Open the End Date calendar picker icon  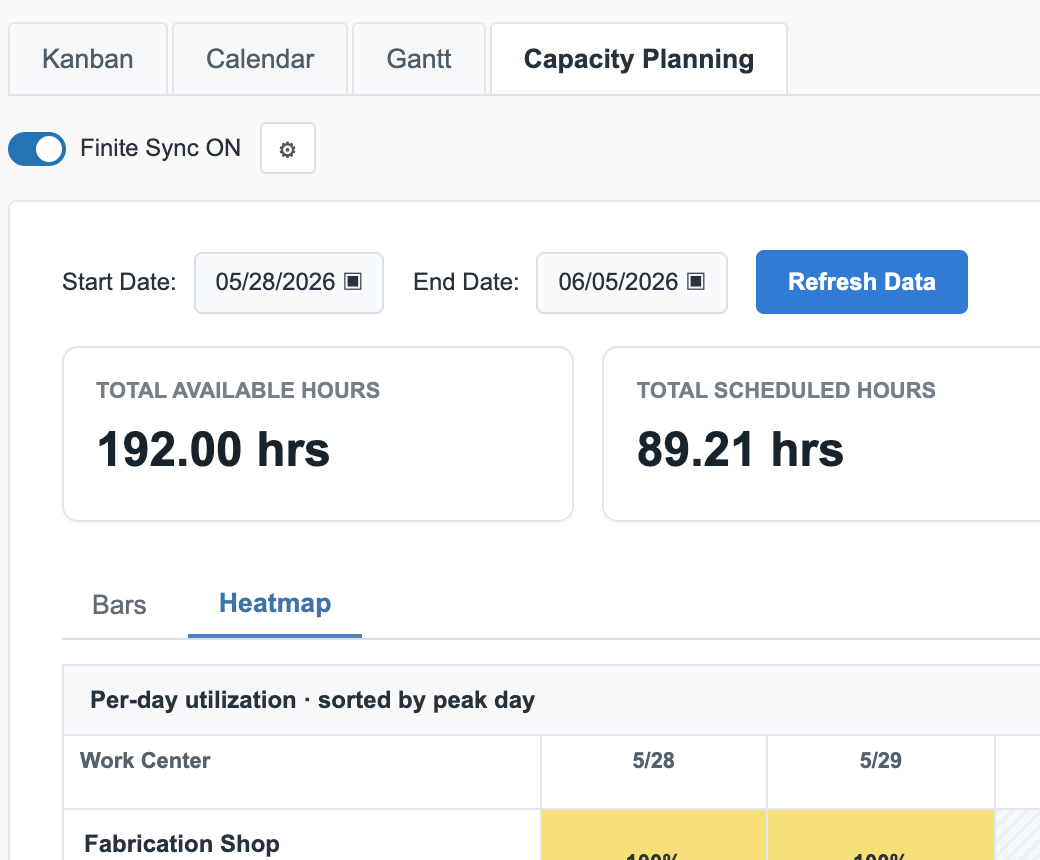(x=696, y=282)
